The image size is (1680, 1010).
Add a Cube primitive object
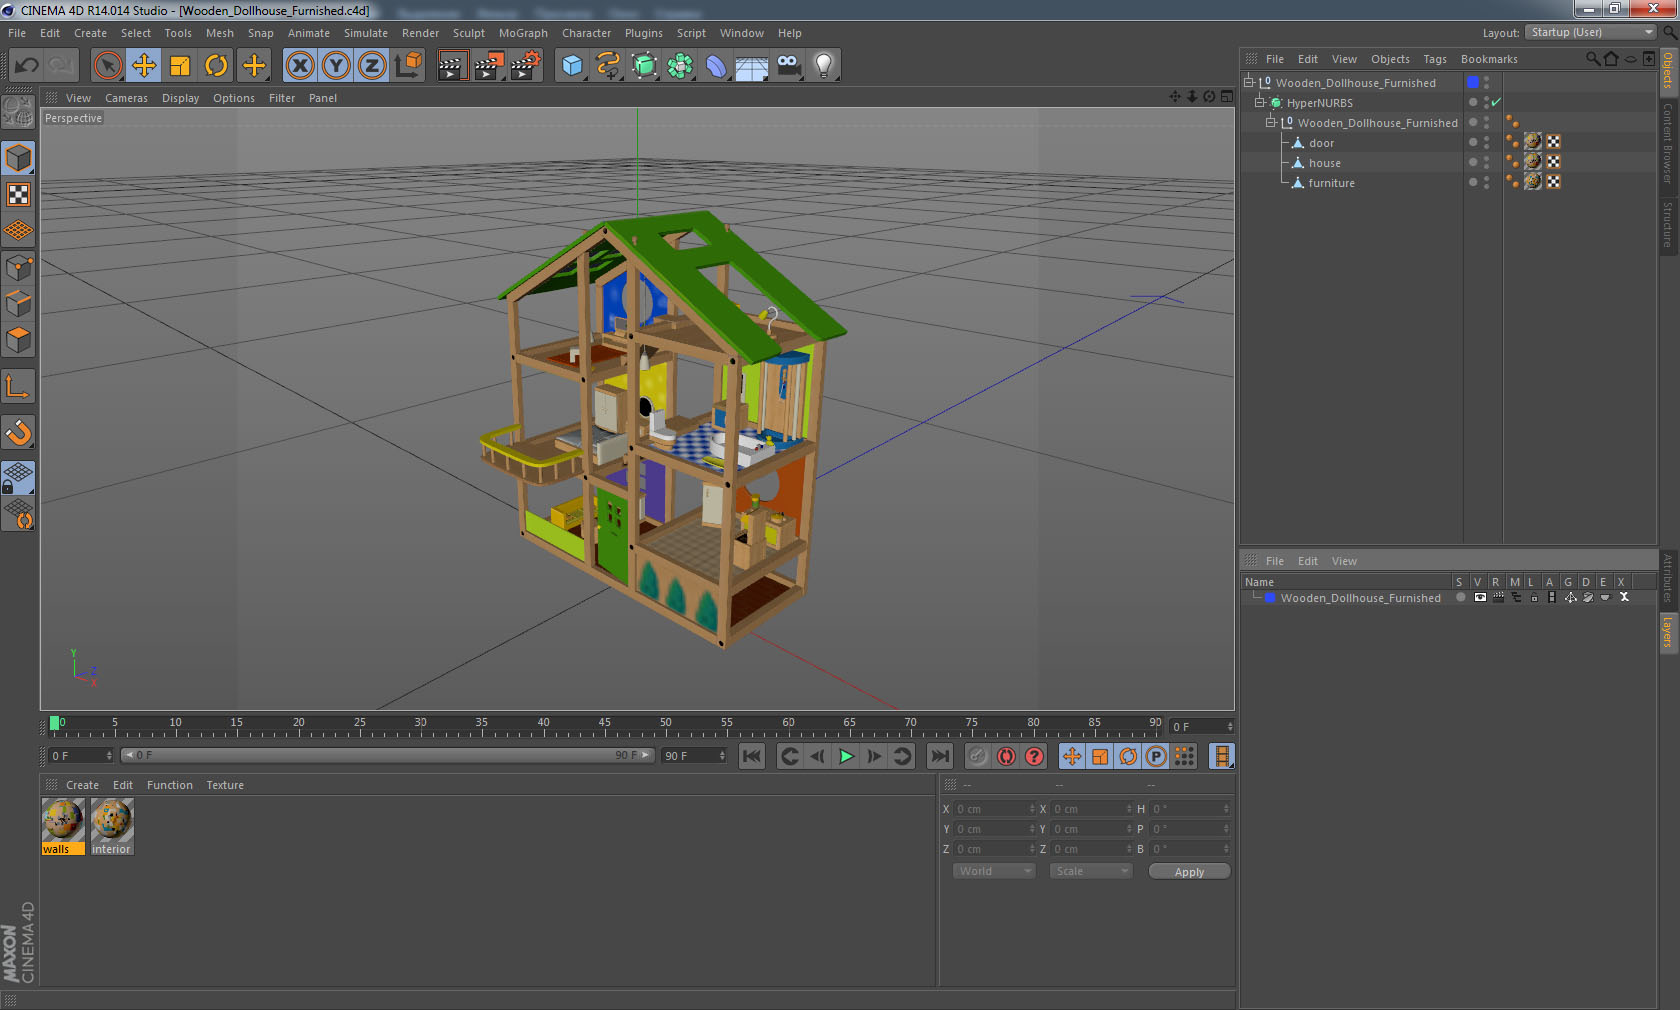(x=572, y=66)
